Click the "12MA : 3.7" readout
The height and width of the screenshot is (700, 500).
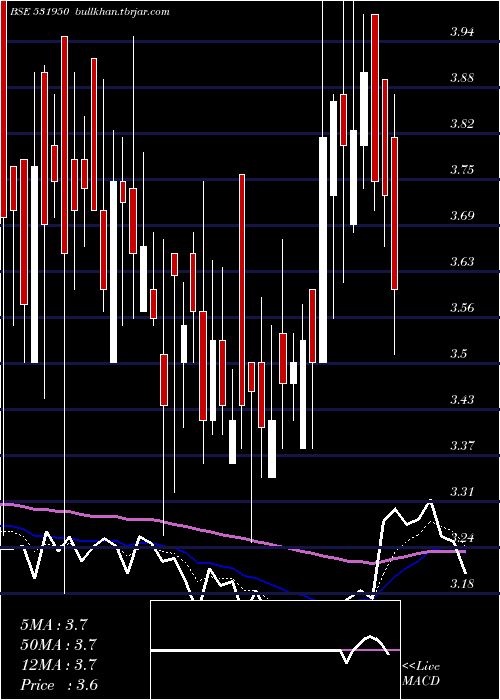coord(58,665)
